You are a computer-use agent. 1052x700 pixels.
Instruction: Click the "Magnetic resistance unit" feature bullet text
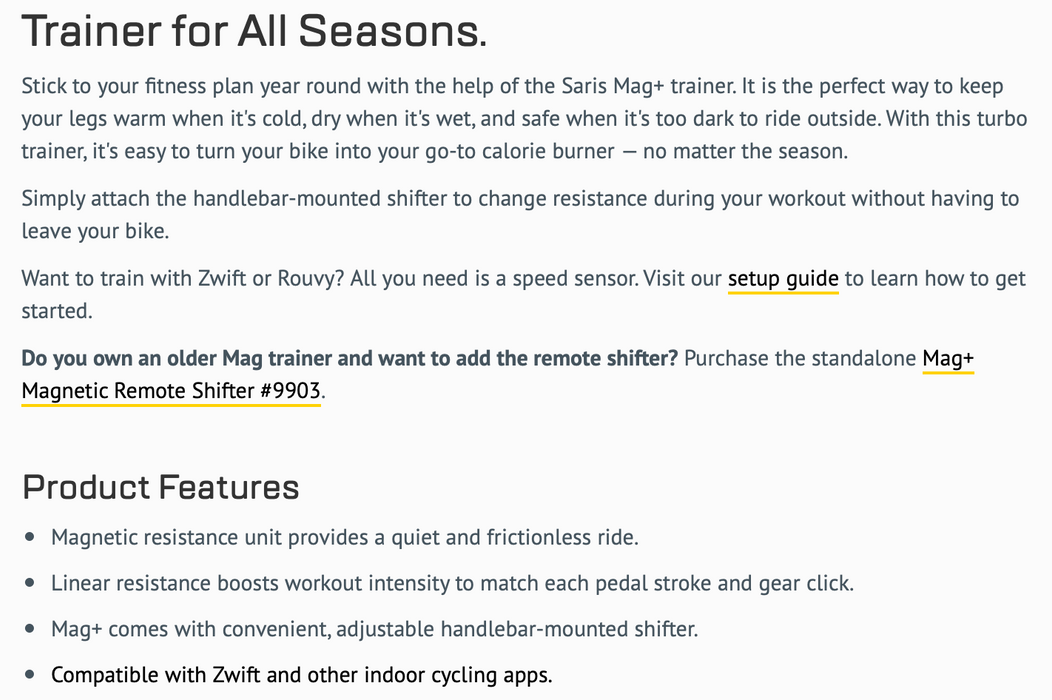(344, 537)
